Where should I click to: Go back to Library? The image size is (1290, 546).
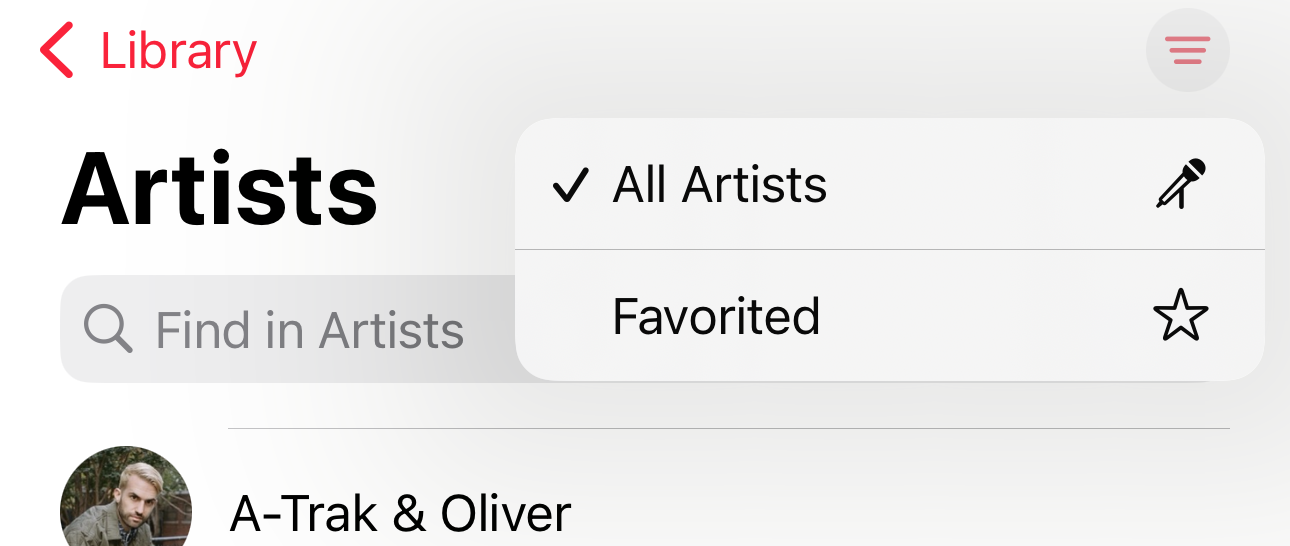tap(148, 51)
